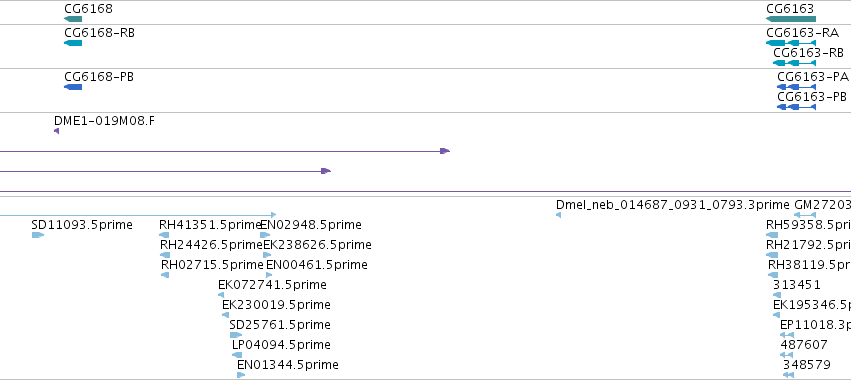Click the 313451 feature label

[797, 285]
